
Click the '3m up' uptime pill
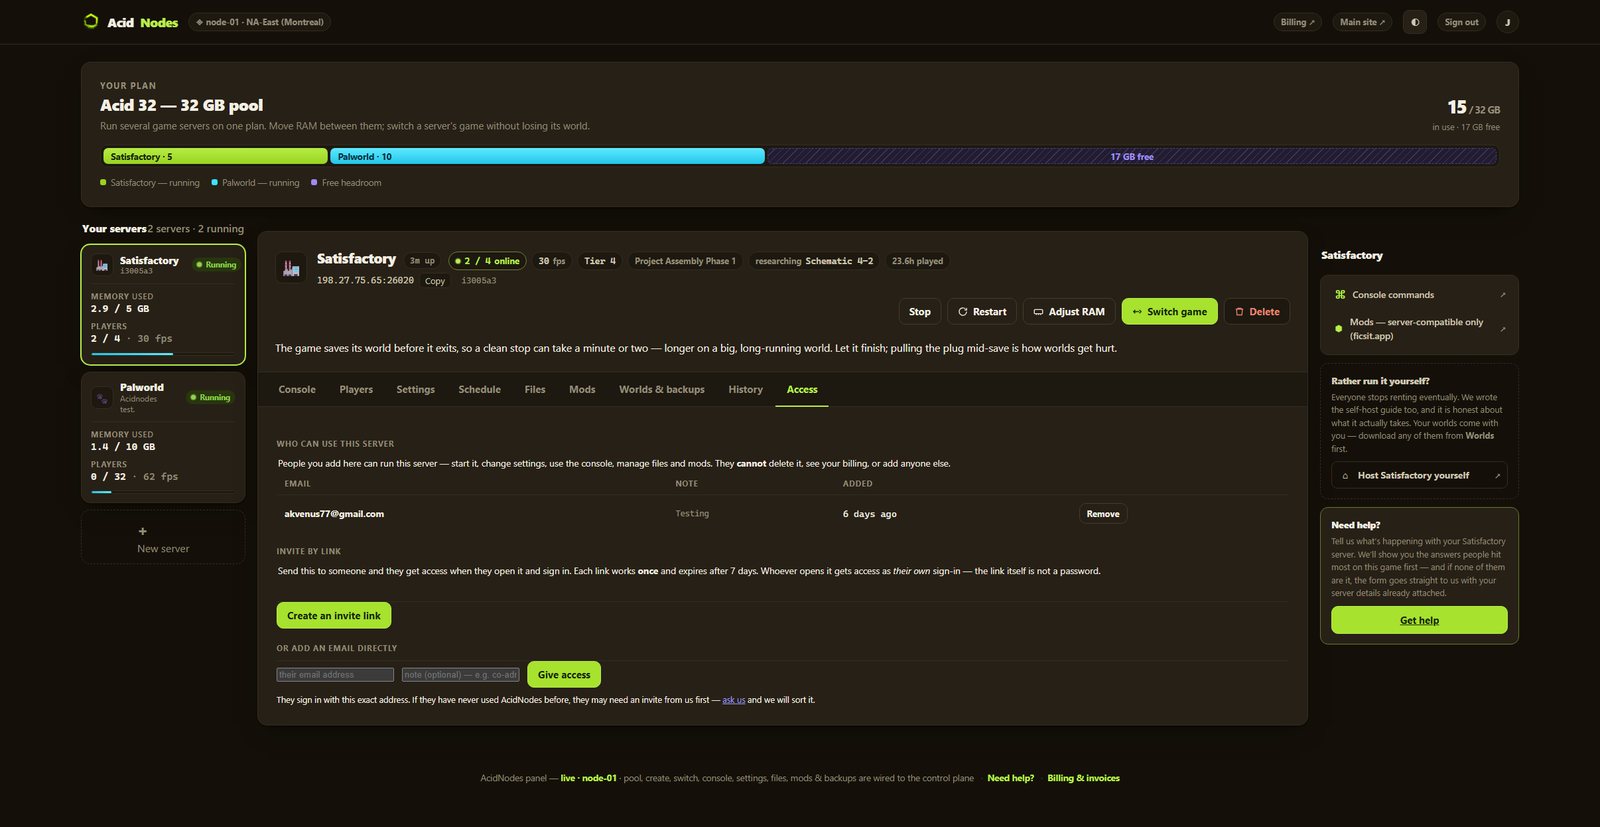pyautogui.click(x=422, y=261)
